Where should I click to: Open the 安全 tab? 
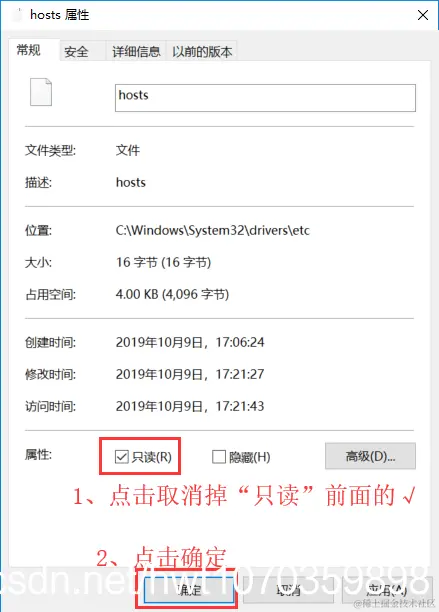76,52
